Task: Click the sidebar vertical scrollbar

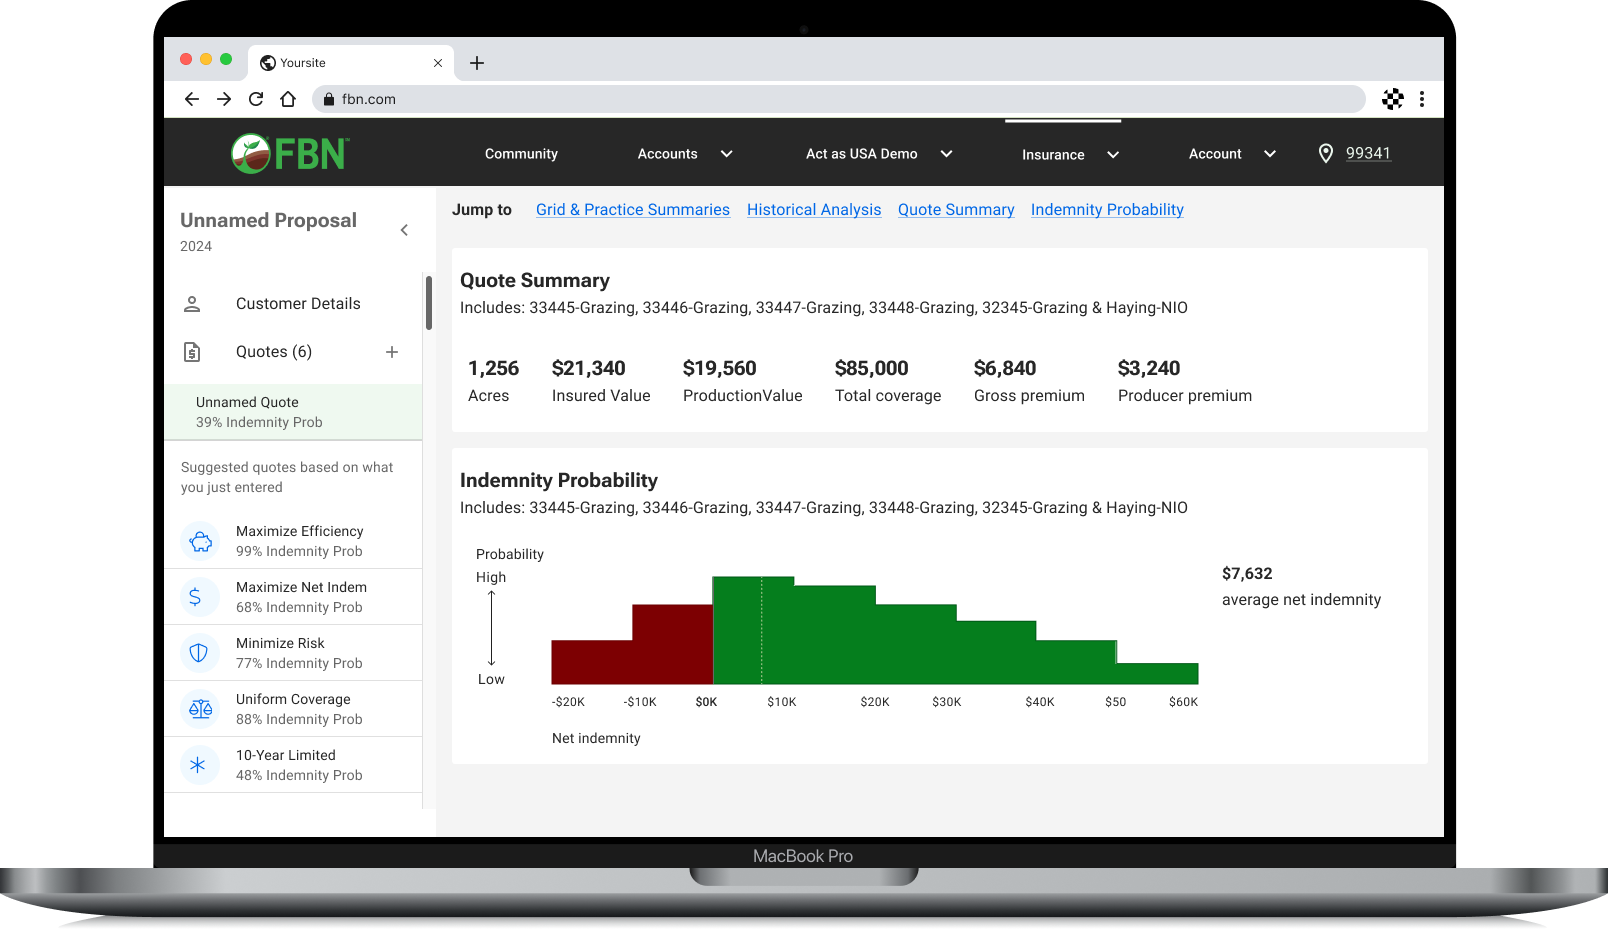Action: pos(429,303)
